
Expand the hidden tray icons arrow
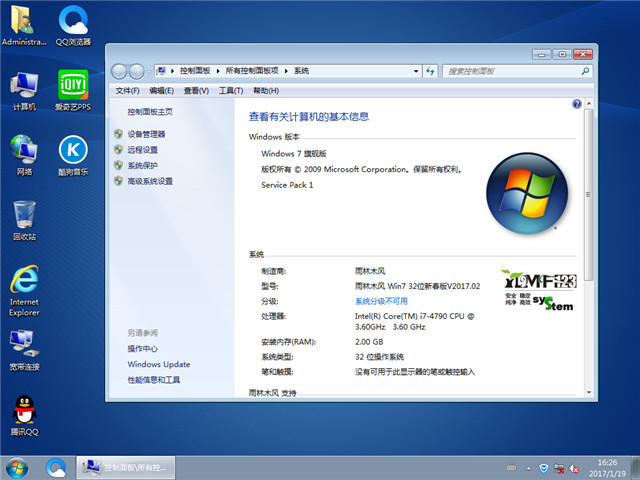(529, 468)
